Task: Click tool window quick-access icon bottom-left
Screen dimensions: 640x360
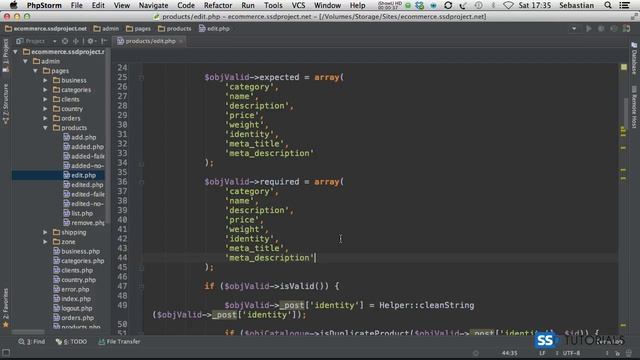Action: pyautogui.click(x=6, y=352)
